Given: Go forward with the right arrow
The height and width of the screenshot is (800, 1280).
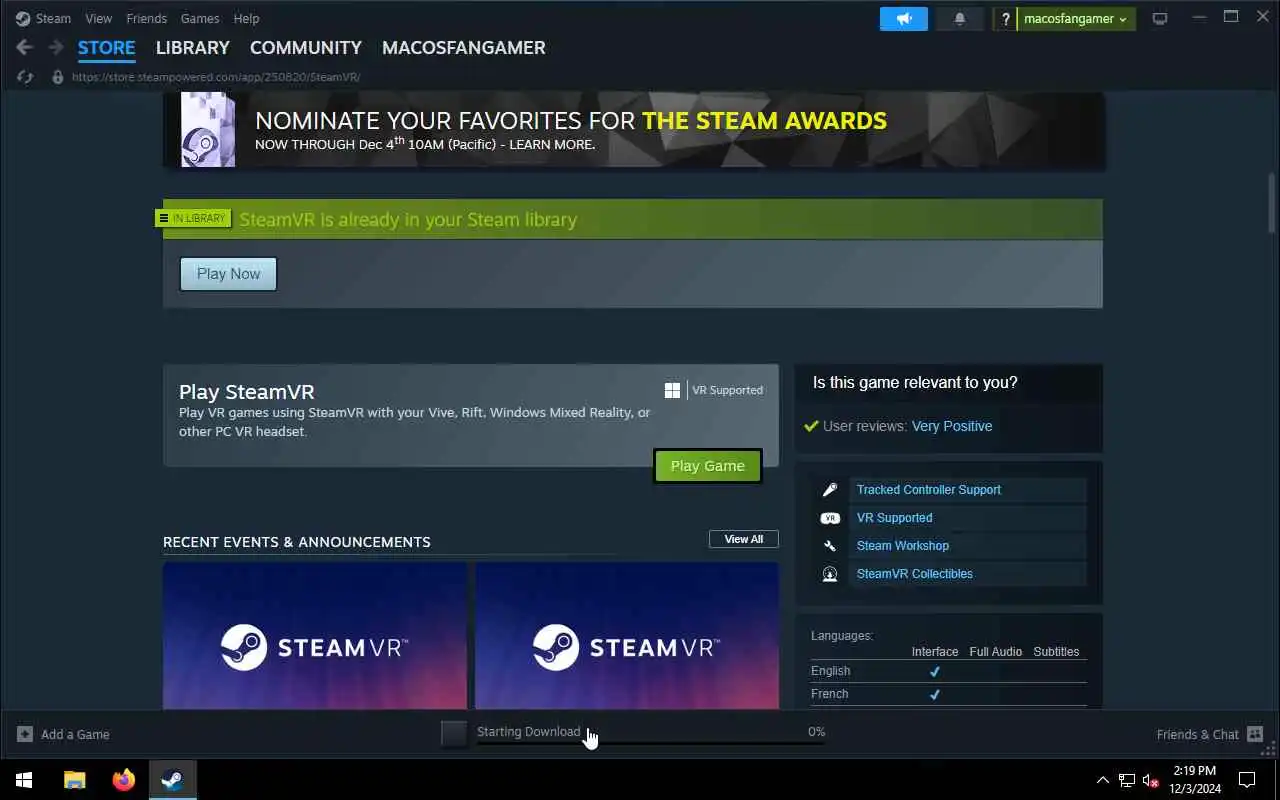Looking at the screenshot, I should point(56,47).
